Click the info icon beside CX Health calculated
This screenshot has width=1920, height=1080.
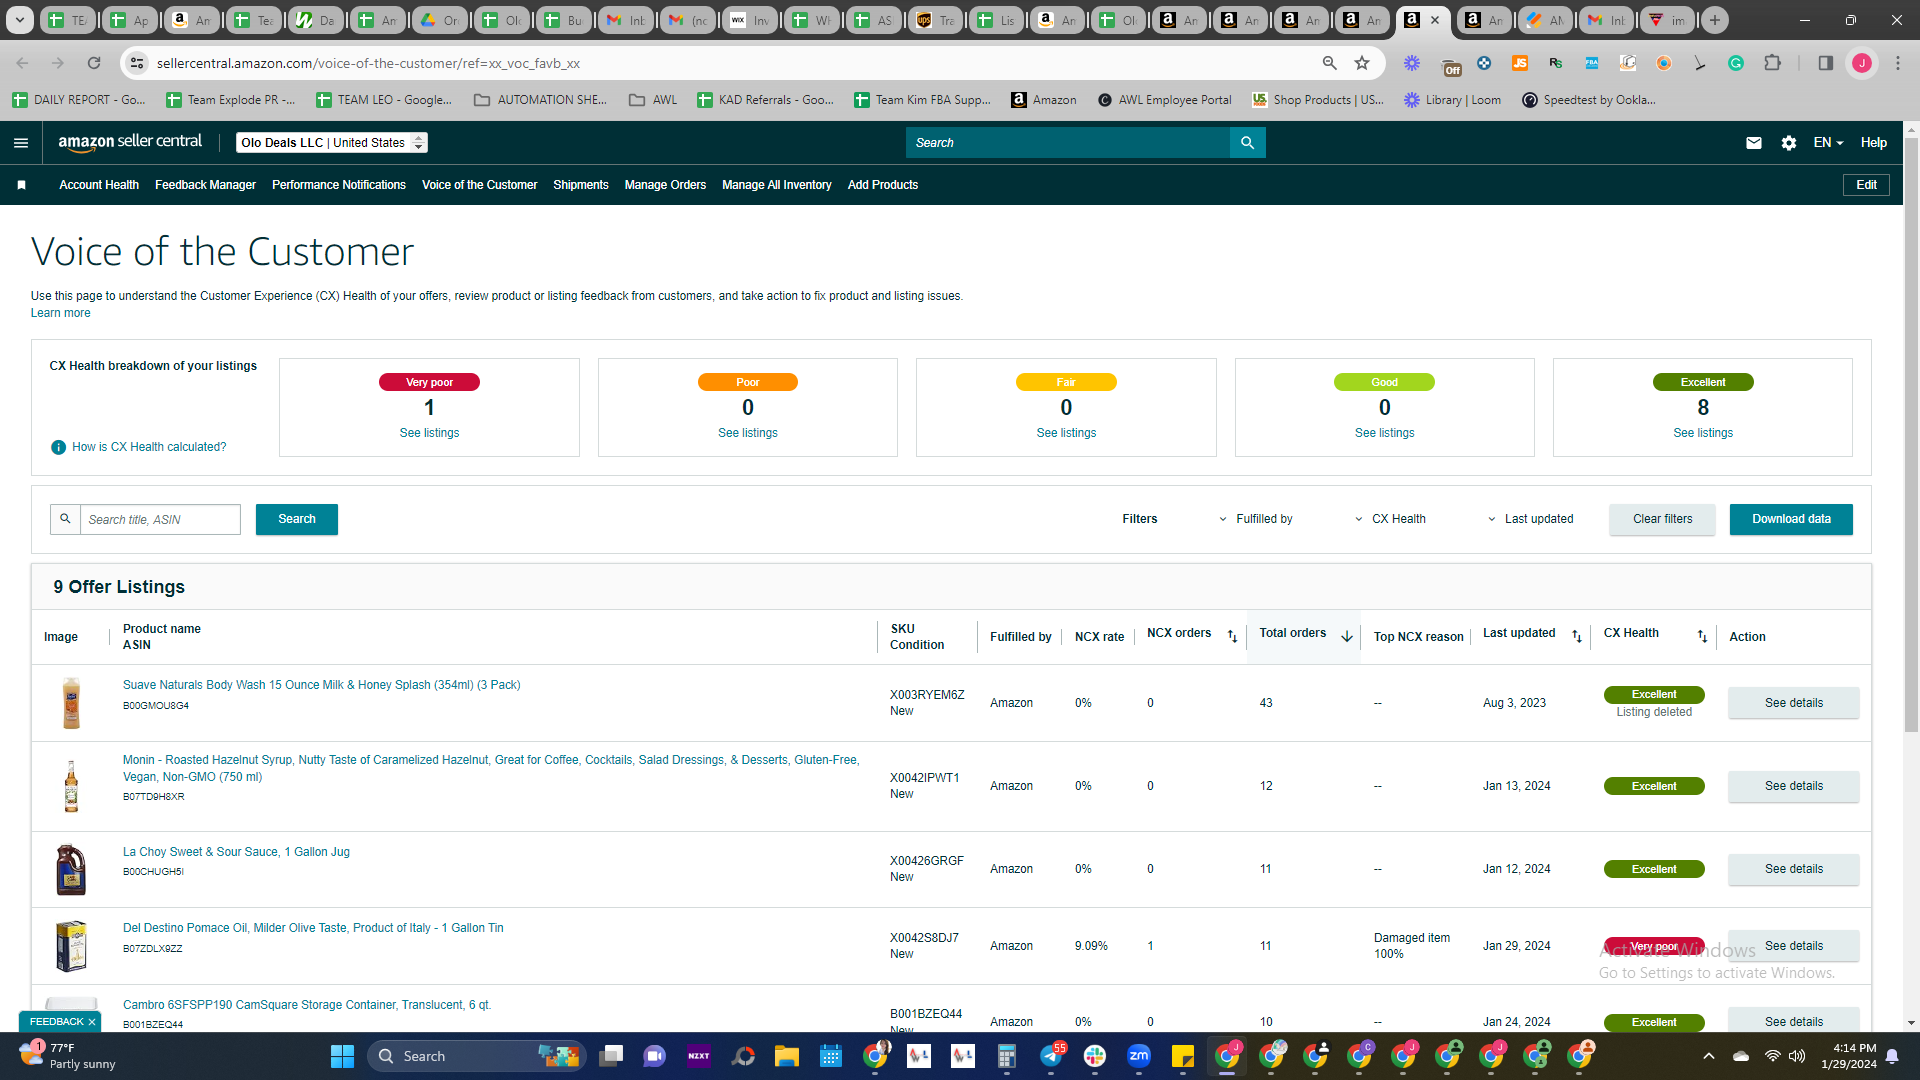(58, 447)
